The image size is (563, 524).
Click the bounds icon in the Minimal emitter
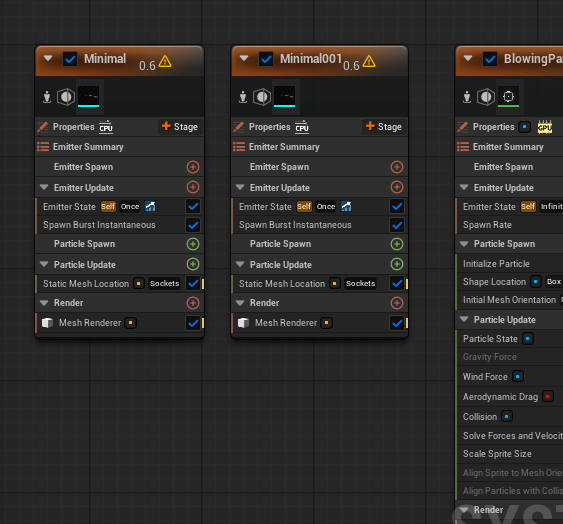pos(66,97)
